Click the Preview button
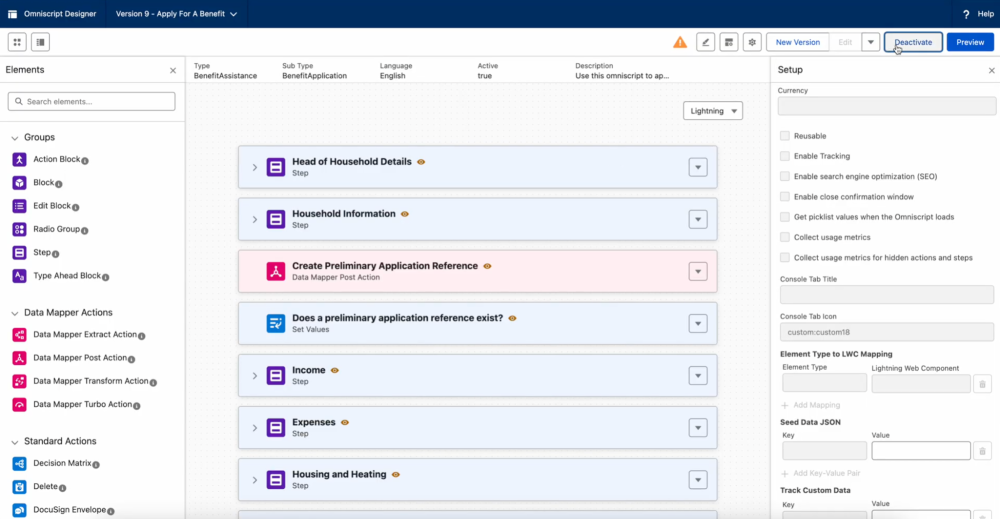1000x519 pixels. pos(970,42)
